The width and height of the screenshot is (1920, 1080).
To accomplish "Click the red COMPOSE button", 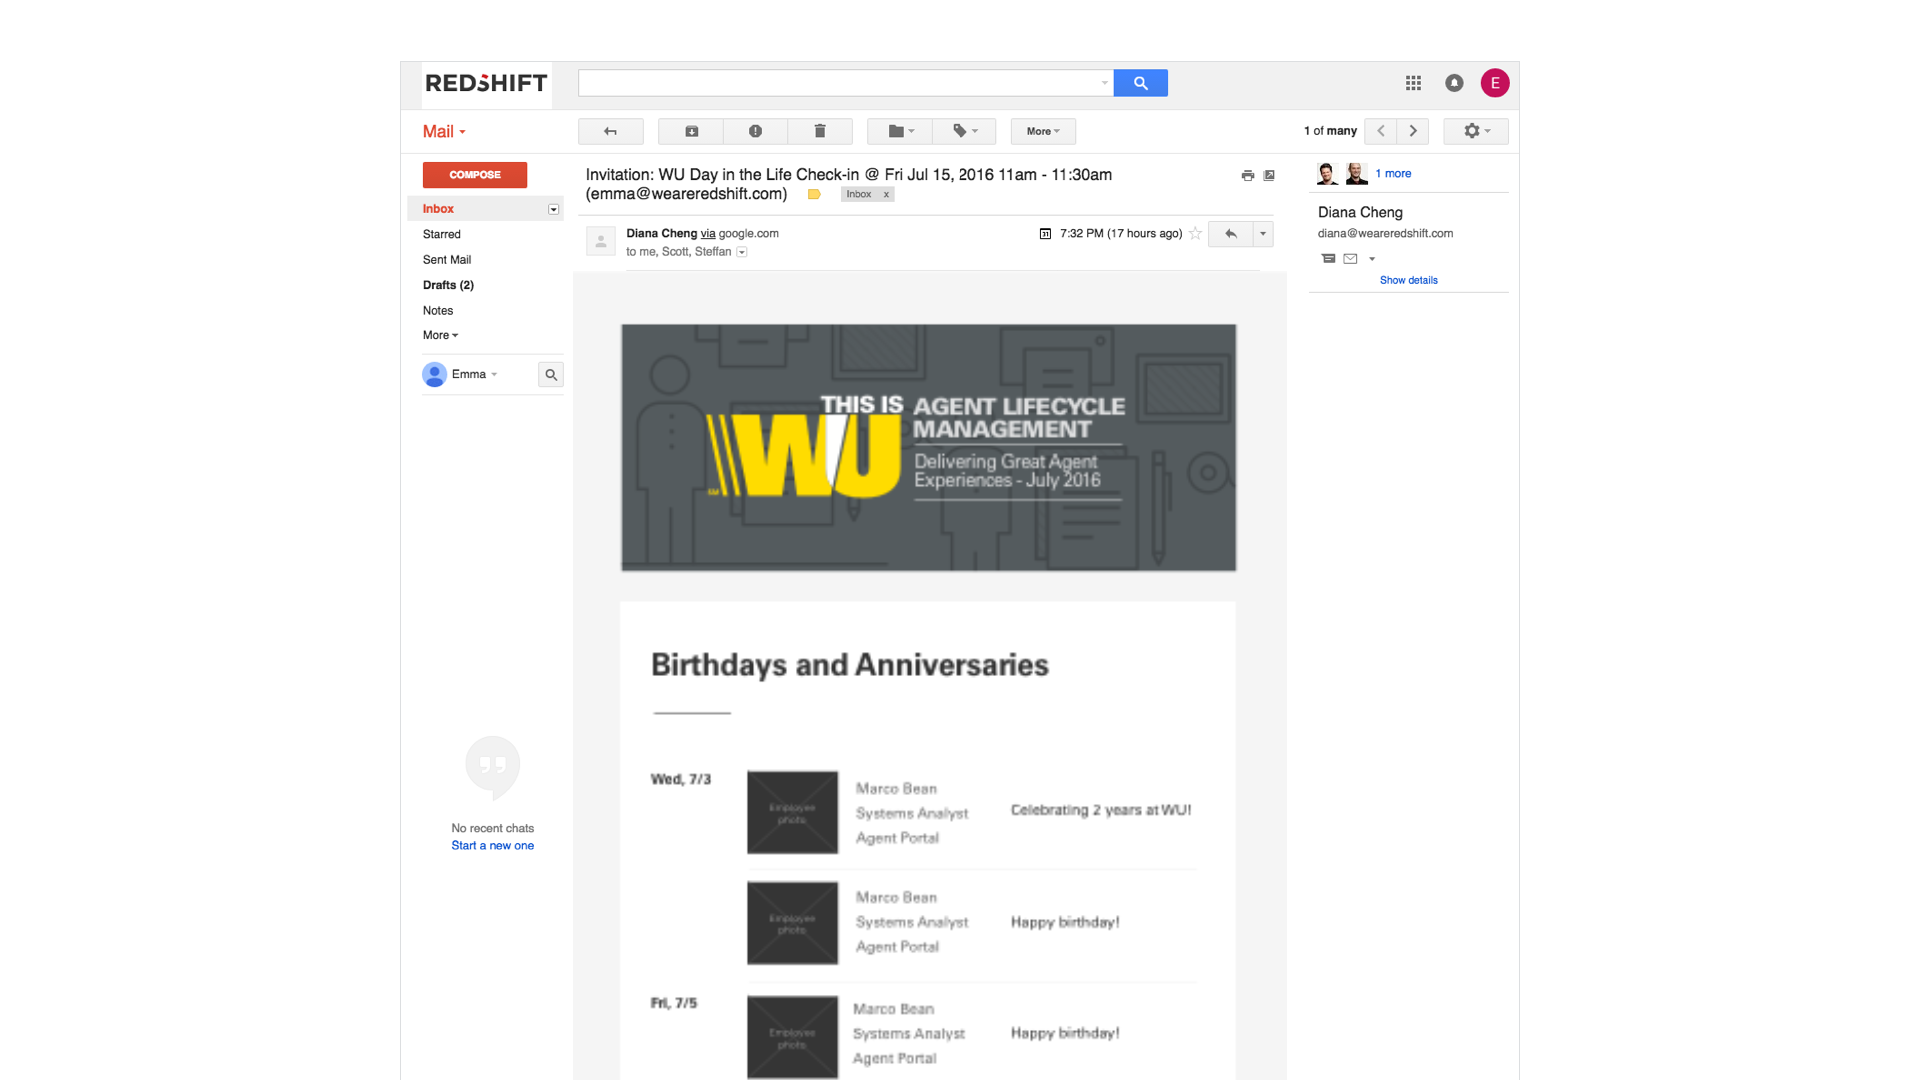I will click(475, 175).
